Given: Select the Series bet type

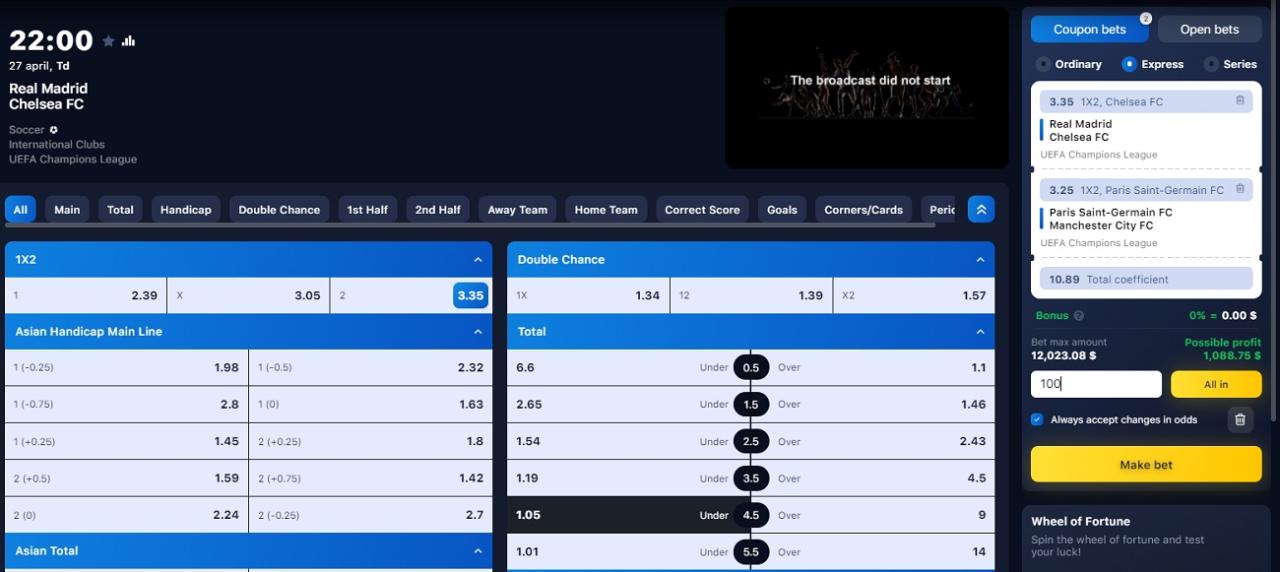Looking at the screenshot, I should (1212, 64).
